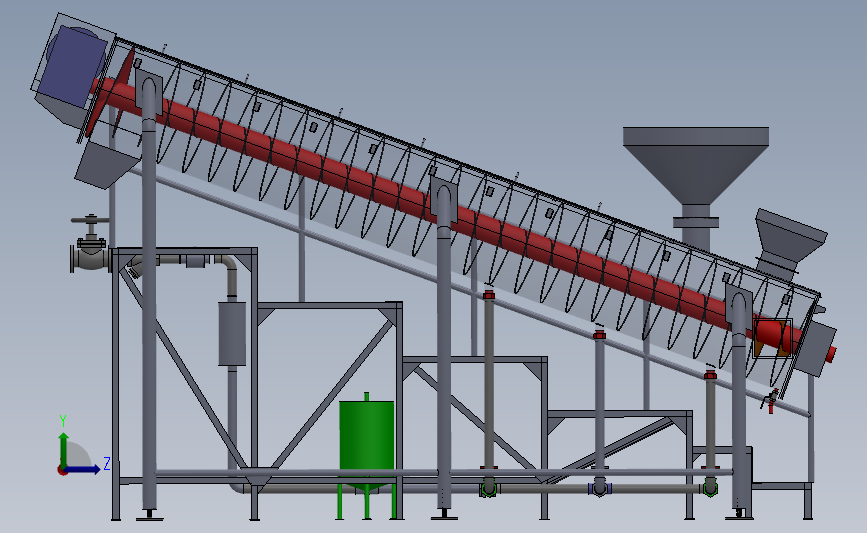Select the "Z" axis label
The height and width of the screenshot is (533, 867).
(107, 463)
